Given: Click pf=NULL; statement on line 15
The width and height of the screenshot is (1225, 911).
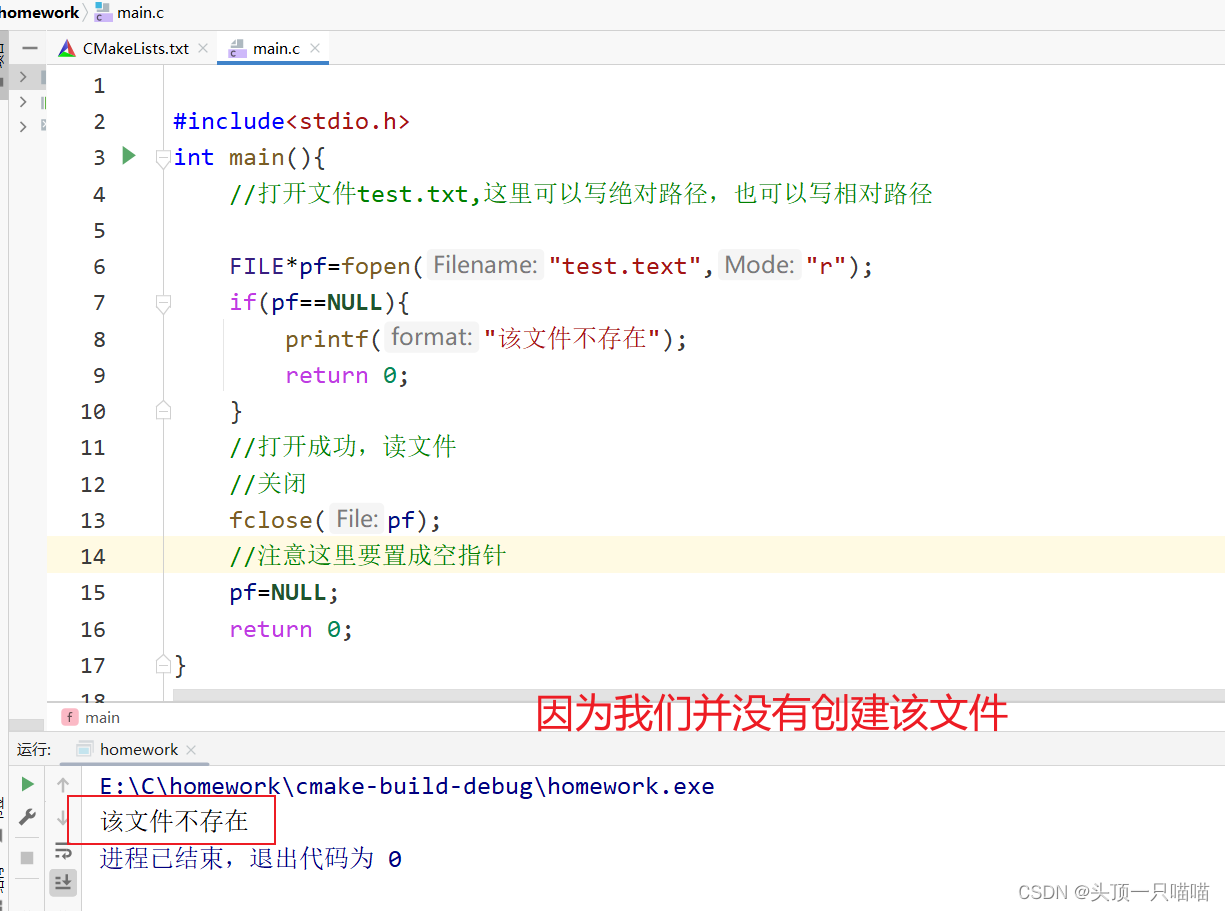Looking at the screenshot, I should (284, 592).
